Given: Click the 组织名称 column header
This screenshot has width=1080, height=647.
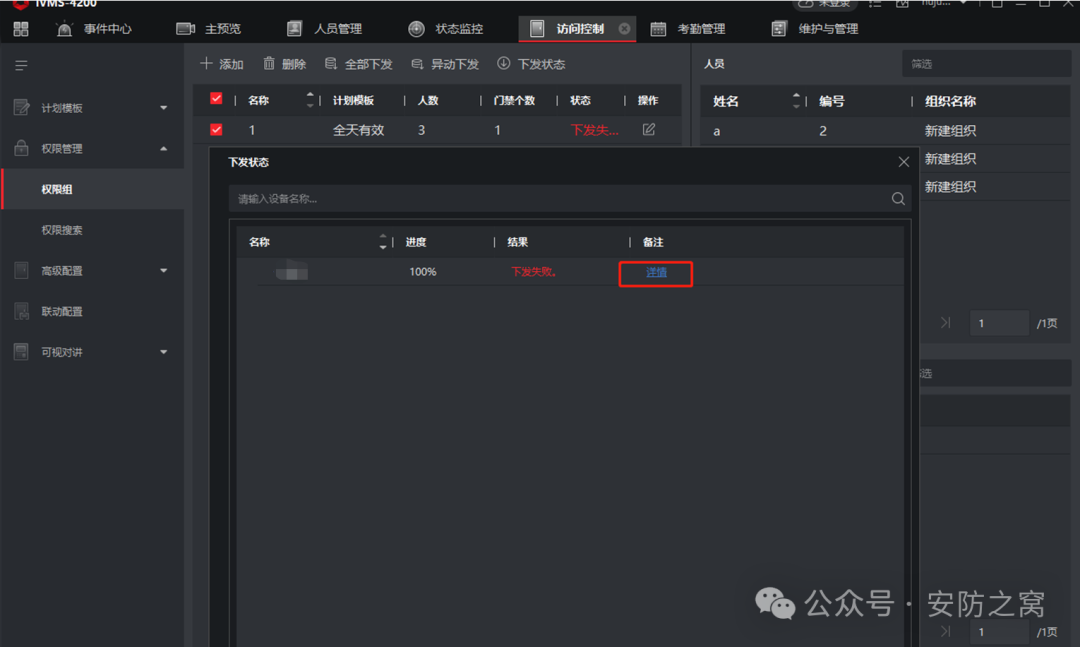Looking at the screenshot, I should pyautogui.click(x=950, y=101).
